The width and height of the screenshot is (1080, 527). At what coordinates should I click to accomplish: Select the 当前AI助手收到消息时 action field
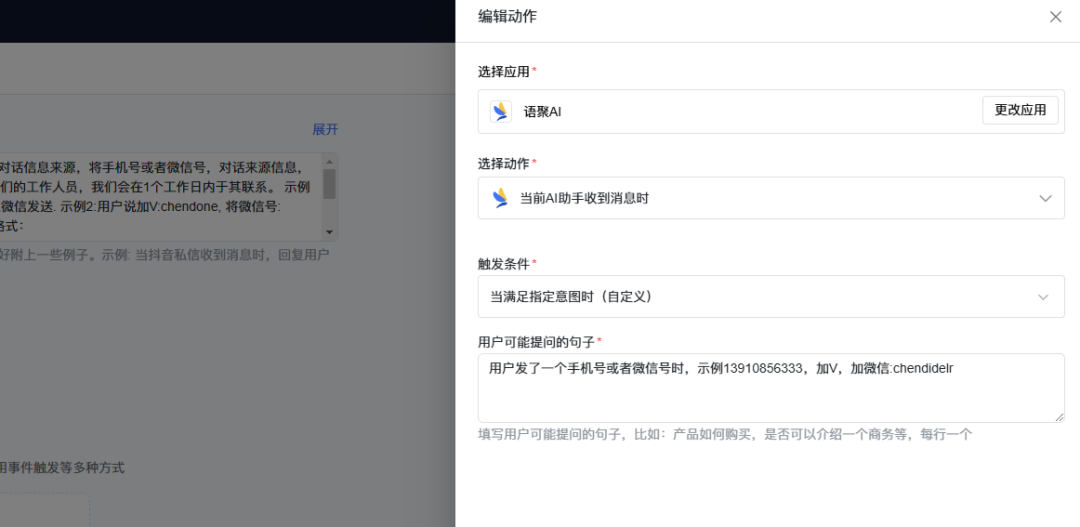771,198
